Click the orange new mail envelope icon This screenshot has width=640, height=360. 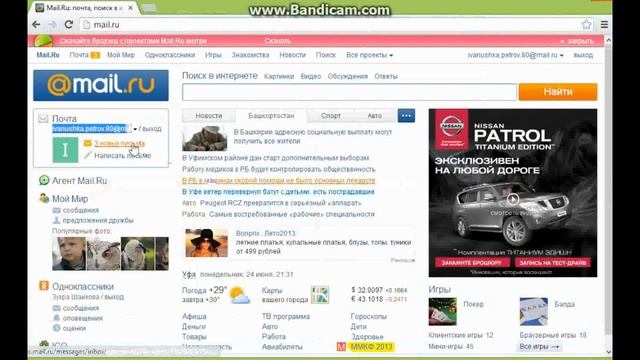pyautogui.click(x=88, y=143)
